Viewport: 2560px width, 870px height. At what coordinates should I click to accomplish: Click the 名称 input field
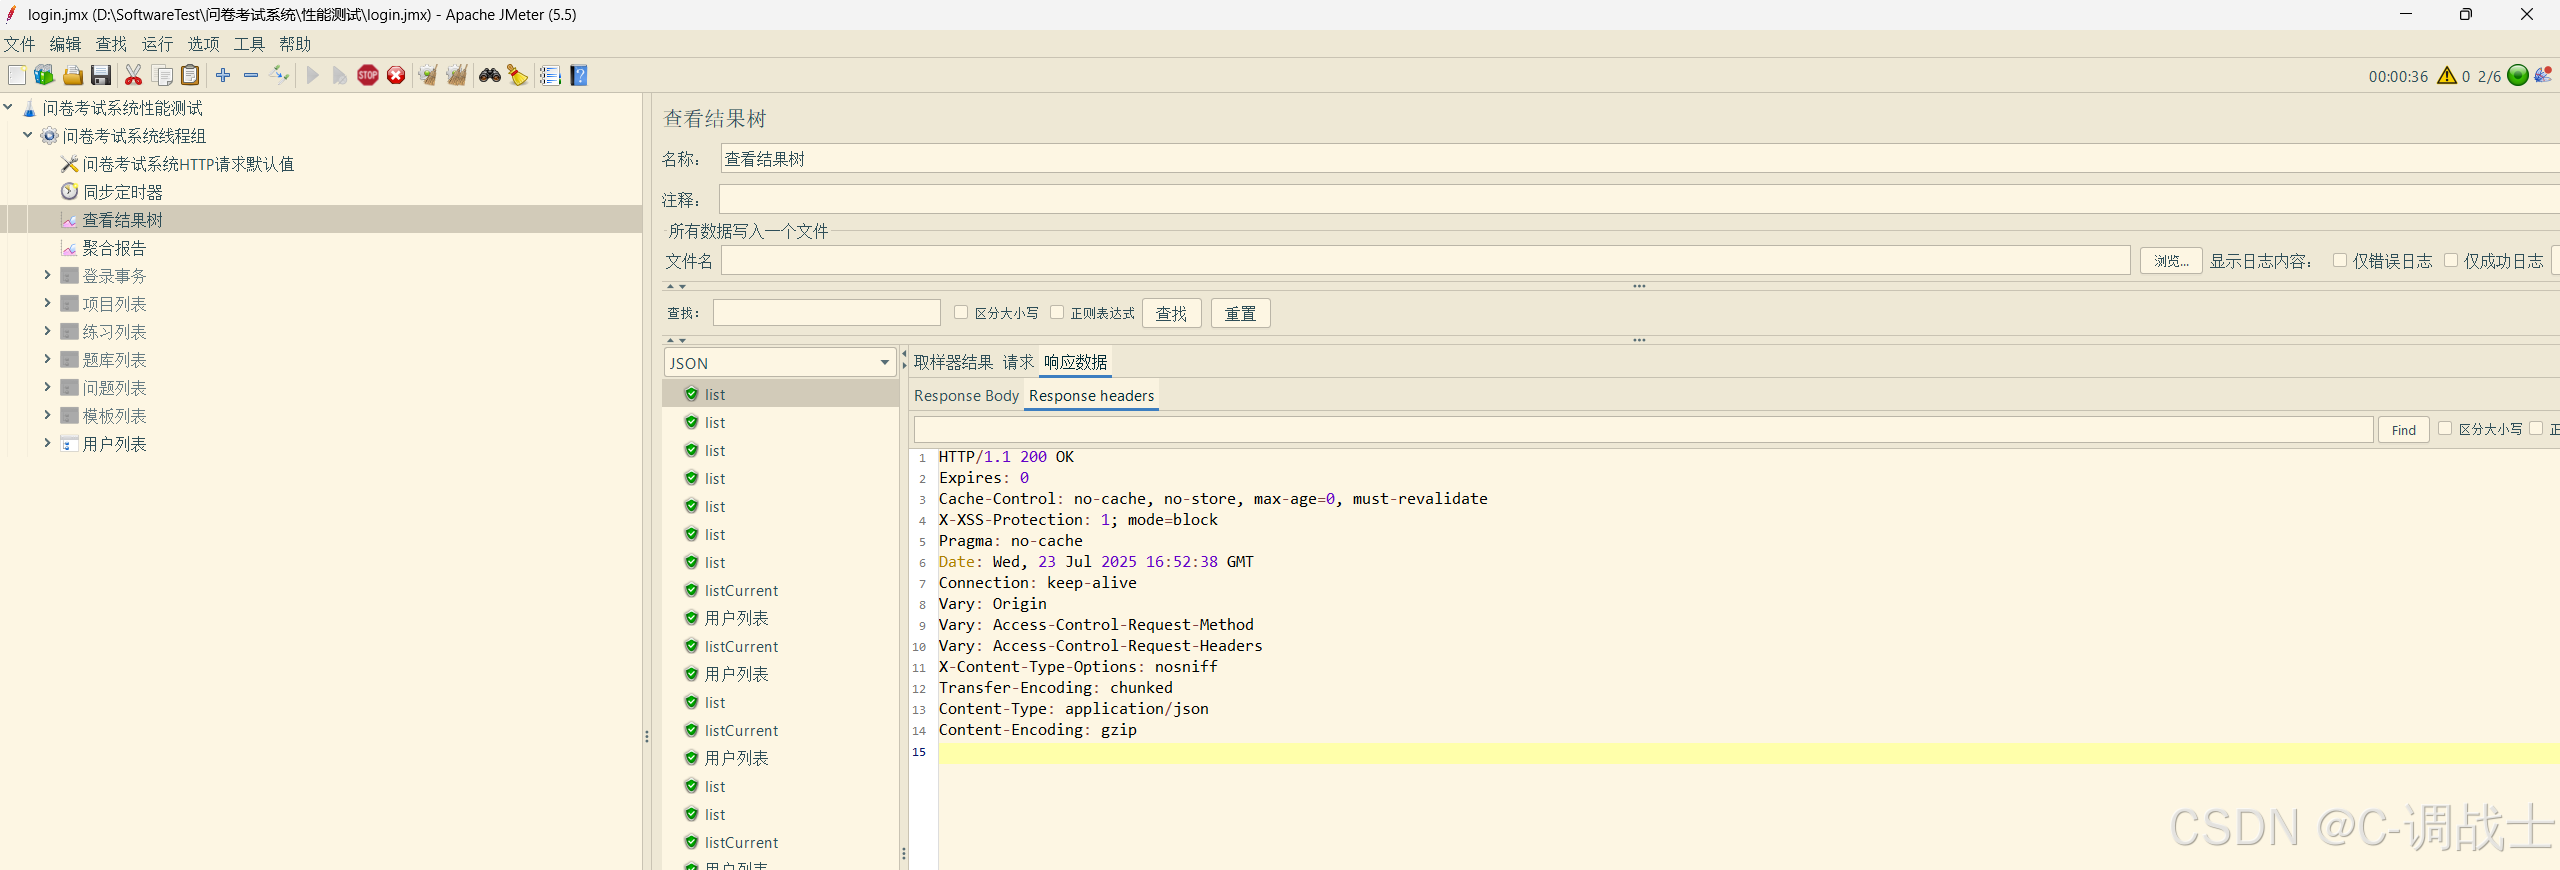[1640, 159]
